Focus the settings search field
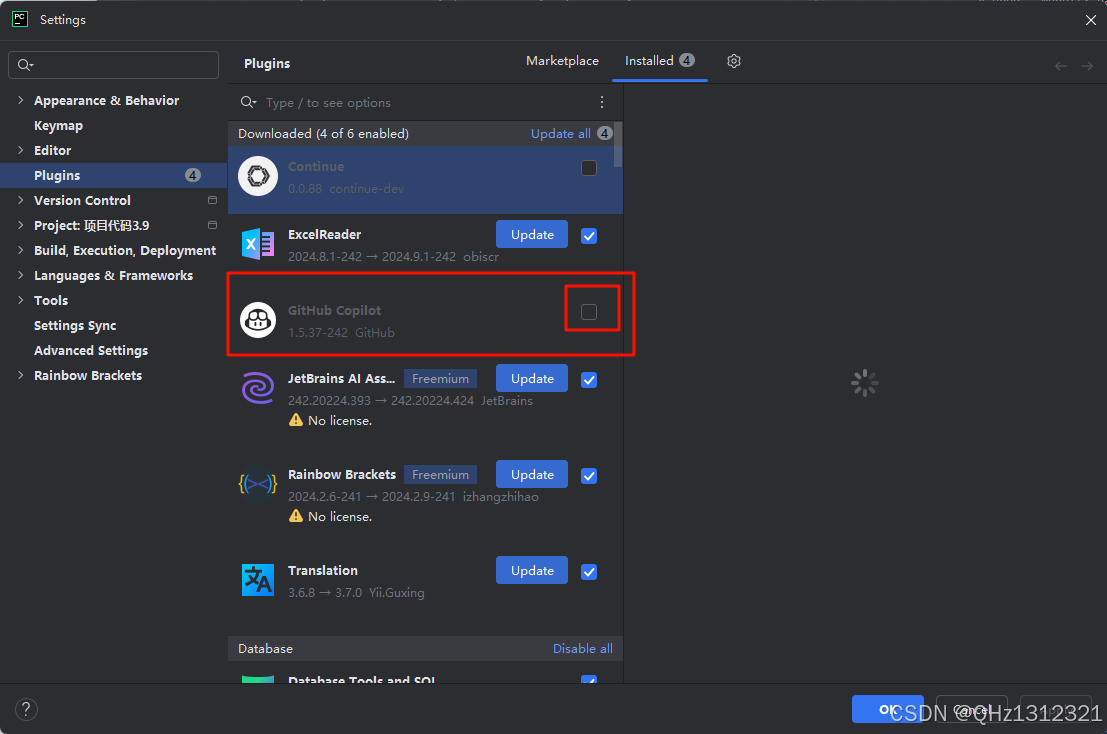 coord(114,65)
